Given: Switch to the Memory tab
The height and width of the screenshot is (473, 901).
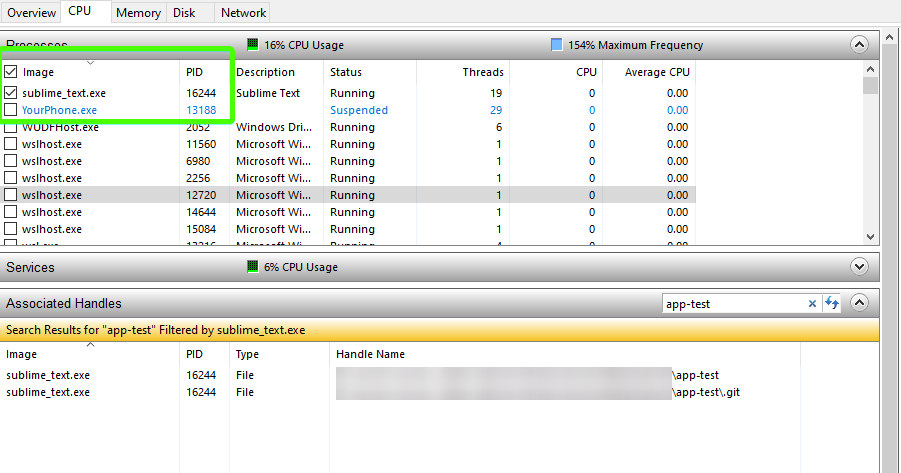Looking at the screenshot, I should tap(137, 13).
